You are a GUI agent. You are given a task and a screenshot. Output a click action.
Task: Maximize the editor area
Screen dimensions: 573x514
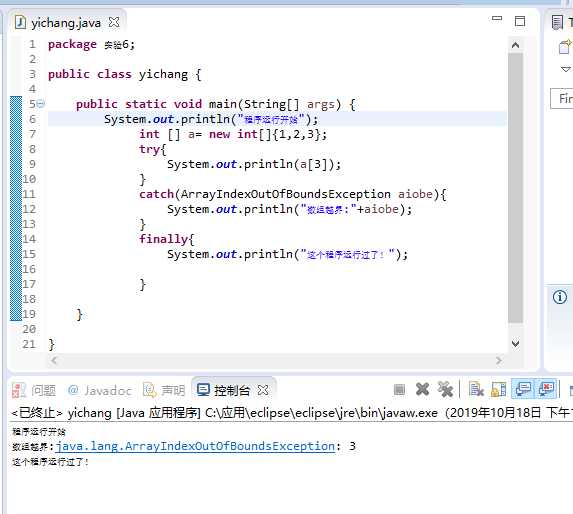(x=520, y=21)
